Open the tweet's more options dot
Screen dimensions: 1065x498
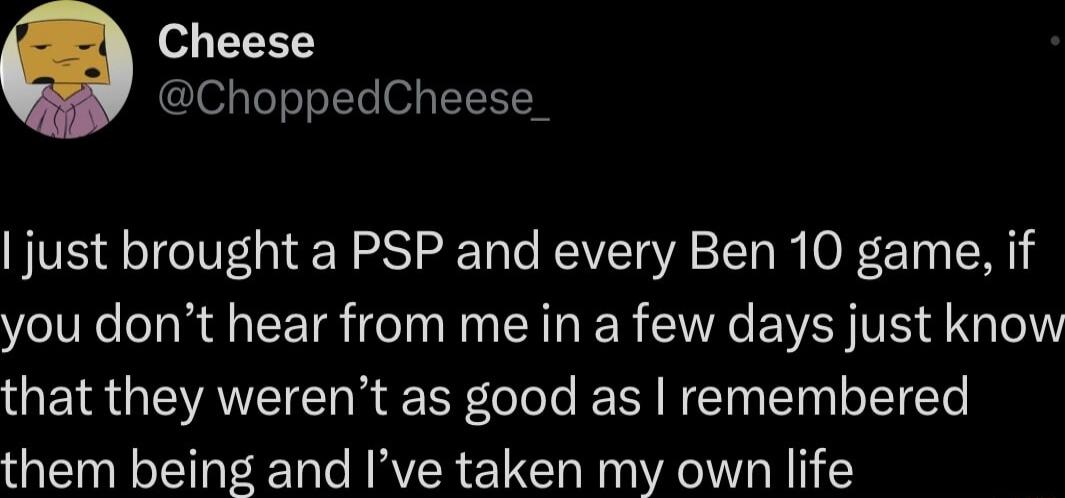(1055, 43)
